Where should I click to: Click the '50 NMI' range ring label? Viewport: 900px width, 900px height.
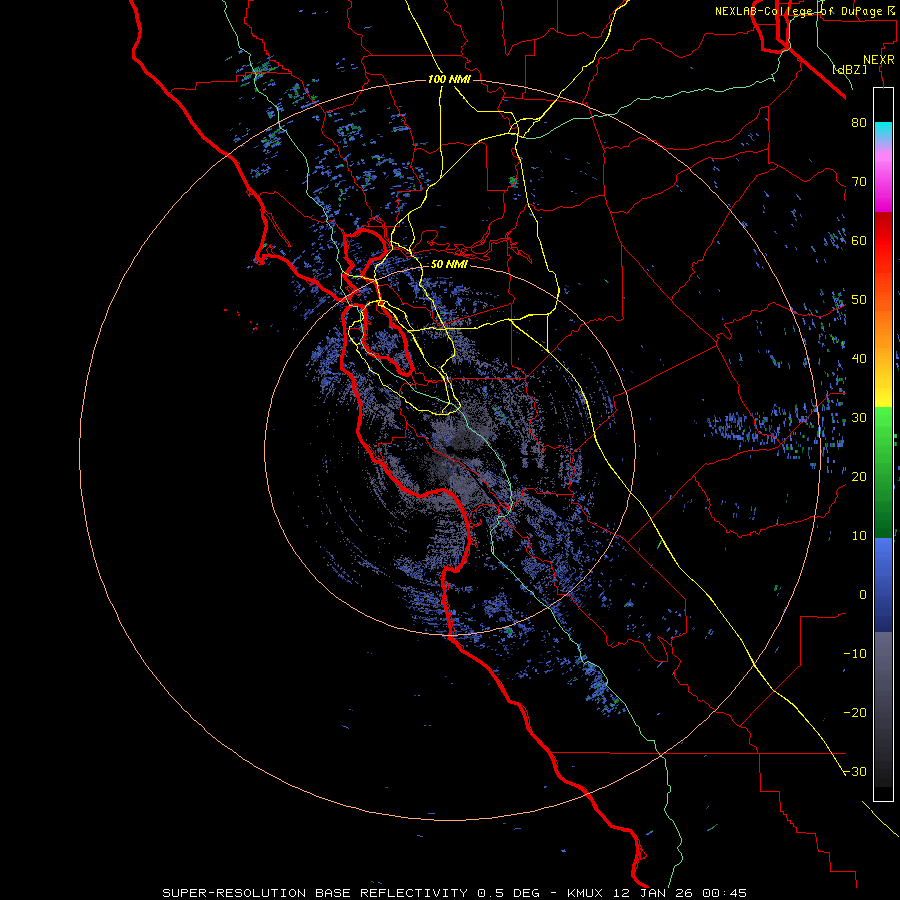click(x=449, y=264)
